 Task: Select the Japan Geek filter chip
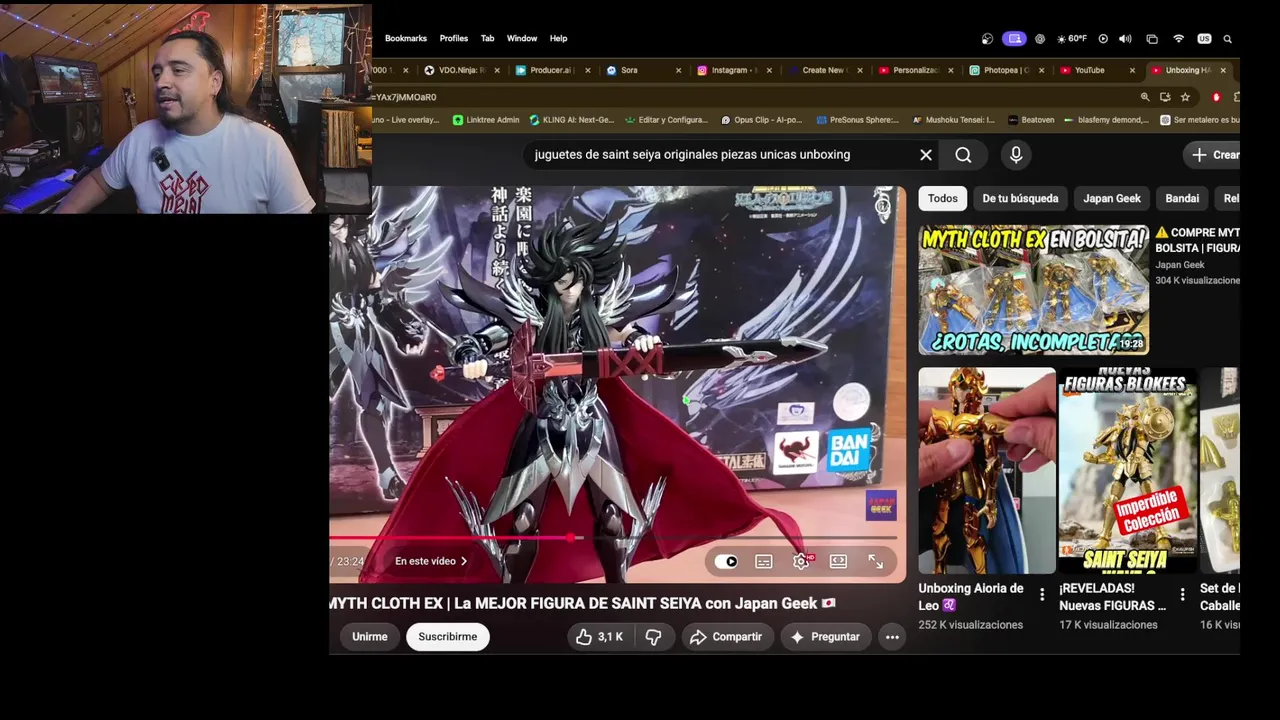(1112, 198)
